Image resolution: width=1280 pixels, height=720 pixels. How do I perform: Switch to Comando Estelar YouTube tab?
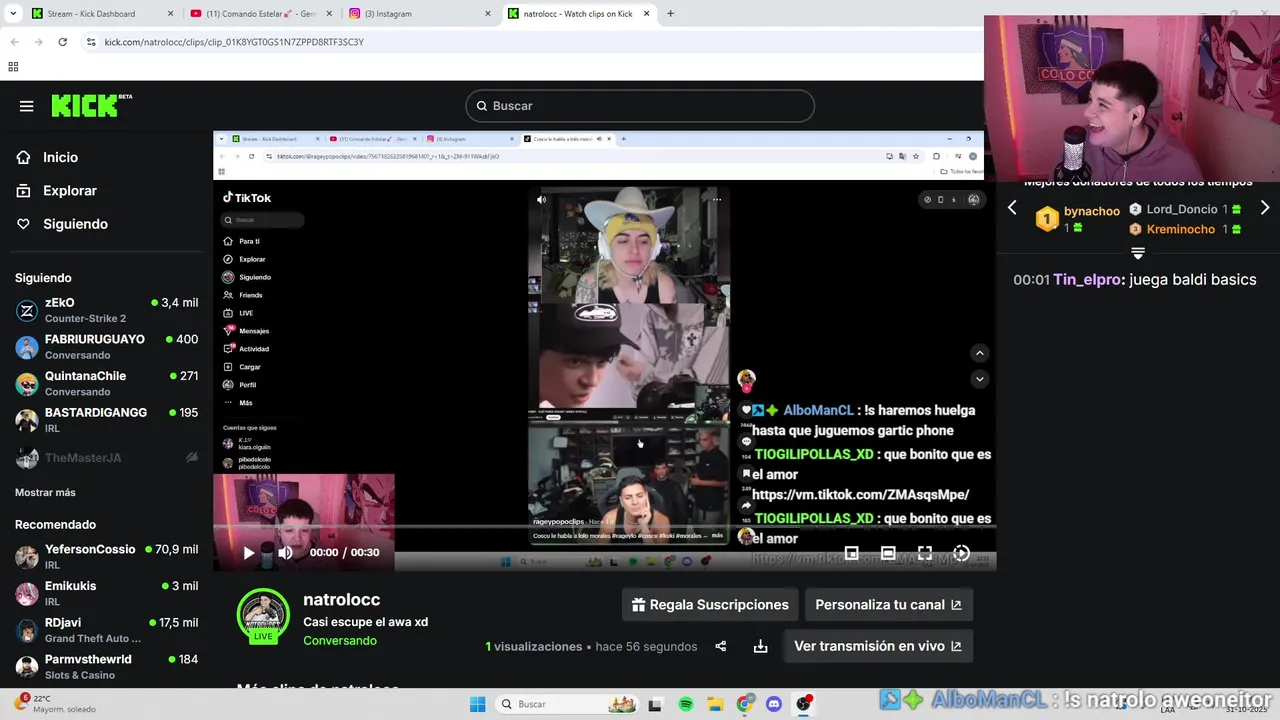pos(261,14)
